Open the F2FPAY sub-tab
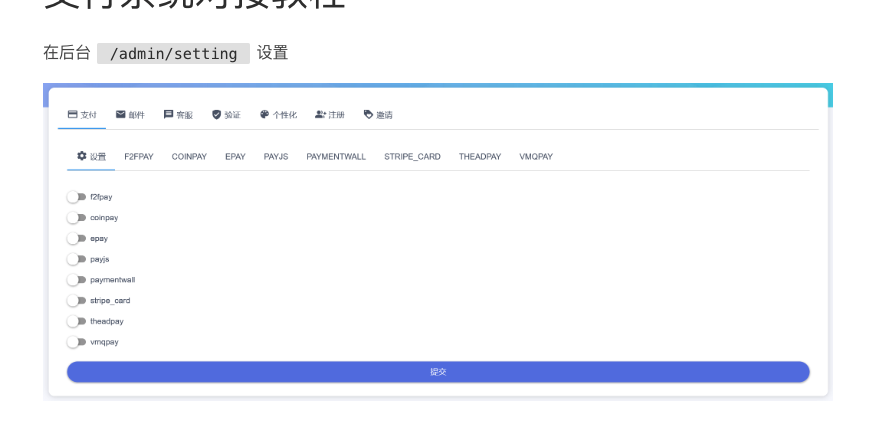Screen dimensions: 881x444 click(x=139, y=157)
